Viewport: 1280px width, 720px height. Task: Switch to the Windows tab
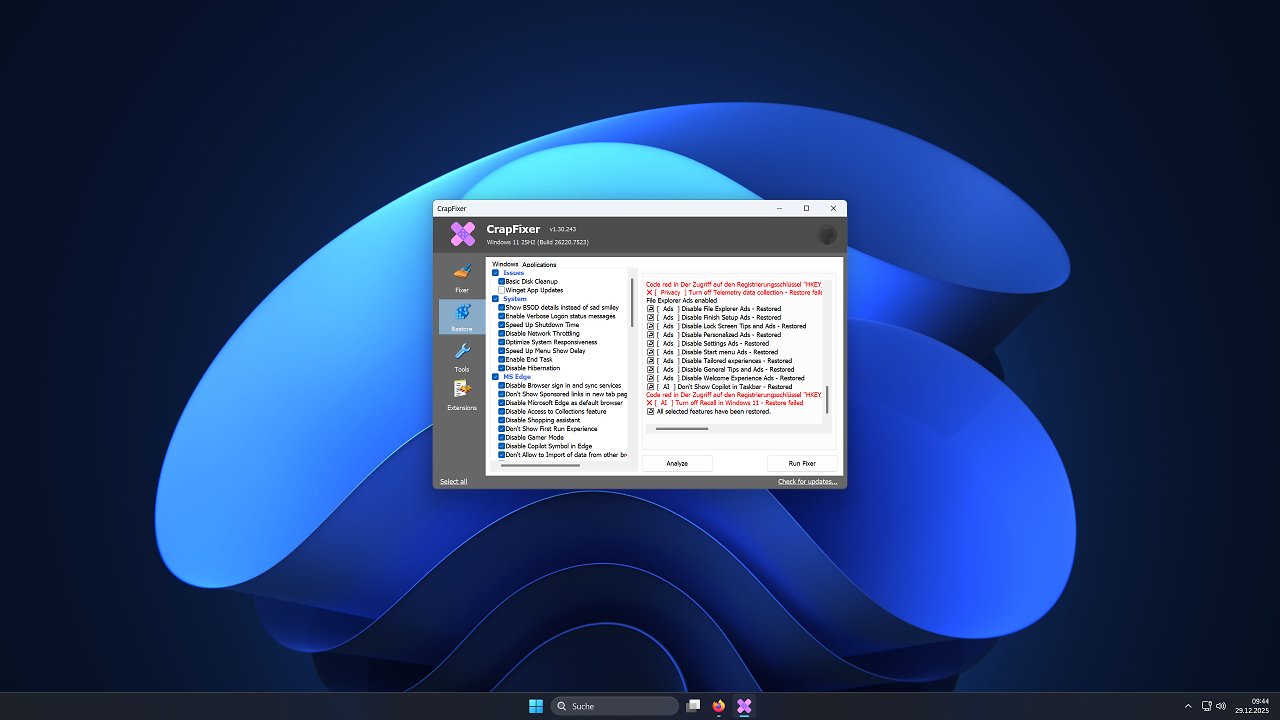[x=505, y=264]
